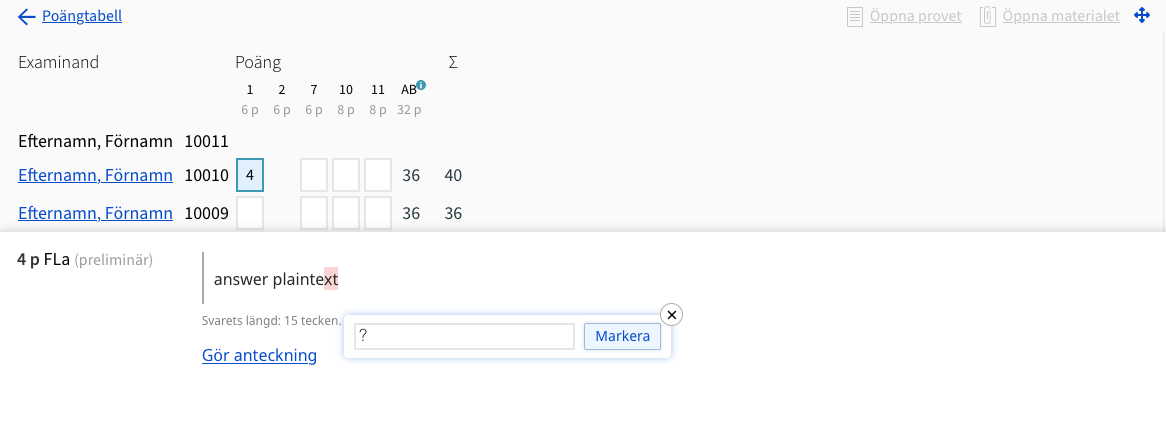The width and height of the screenshot is (1166, 448).
Task: Click question 10 score box for 10010
Action: [x=346, y=176]
